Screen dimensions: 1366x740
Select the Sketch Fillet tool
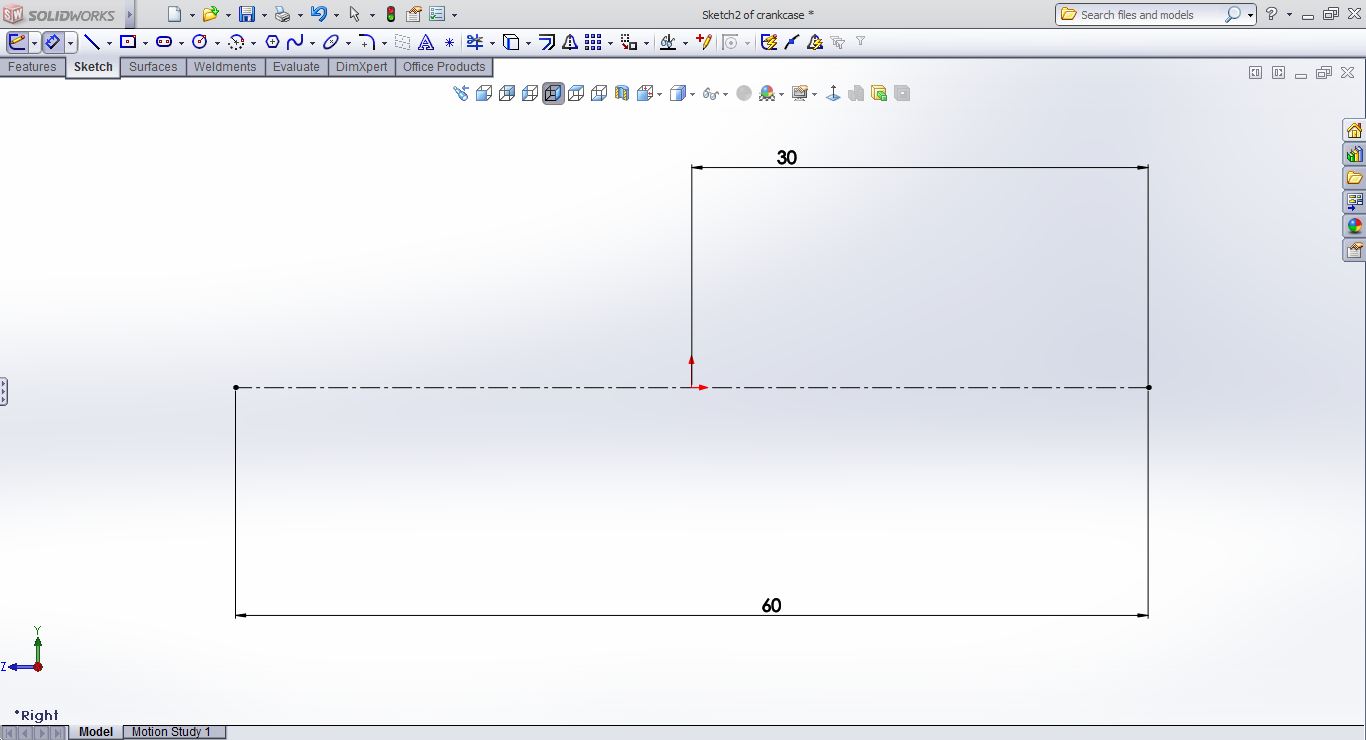[366, 41]
